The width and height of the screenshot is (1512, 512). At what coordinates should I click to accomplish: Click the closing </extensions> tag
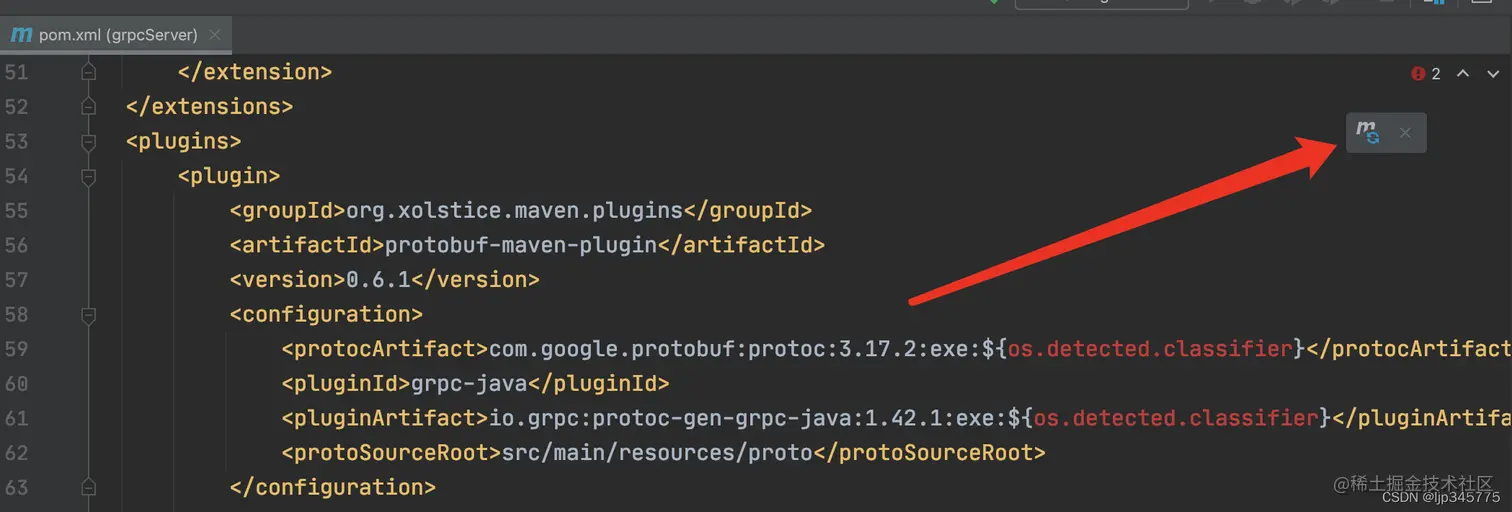[210, 106]
